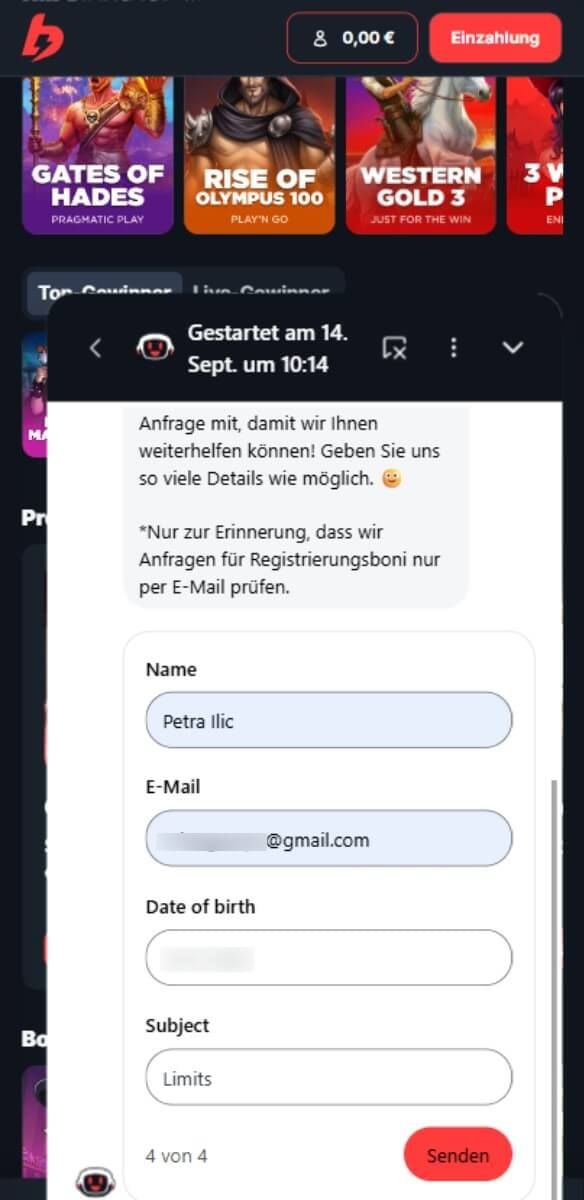Click the user account balance button
Image resolution: width=584 pixels, height=1200 pixels.
pos(352,38)
